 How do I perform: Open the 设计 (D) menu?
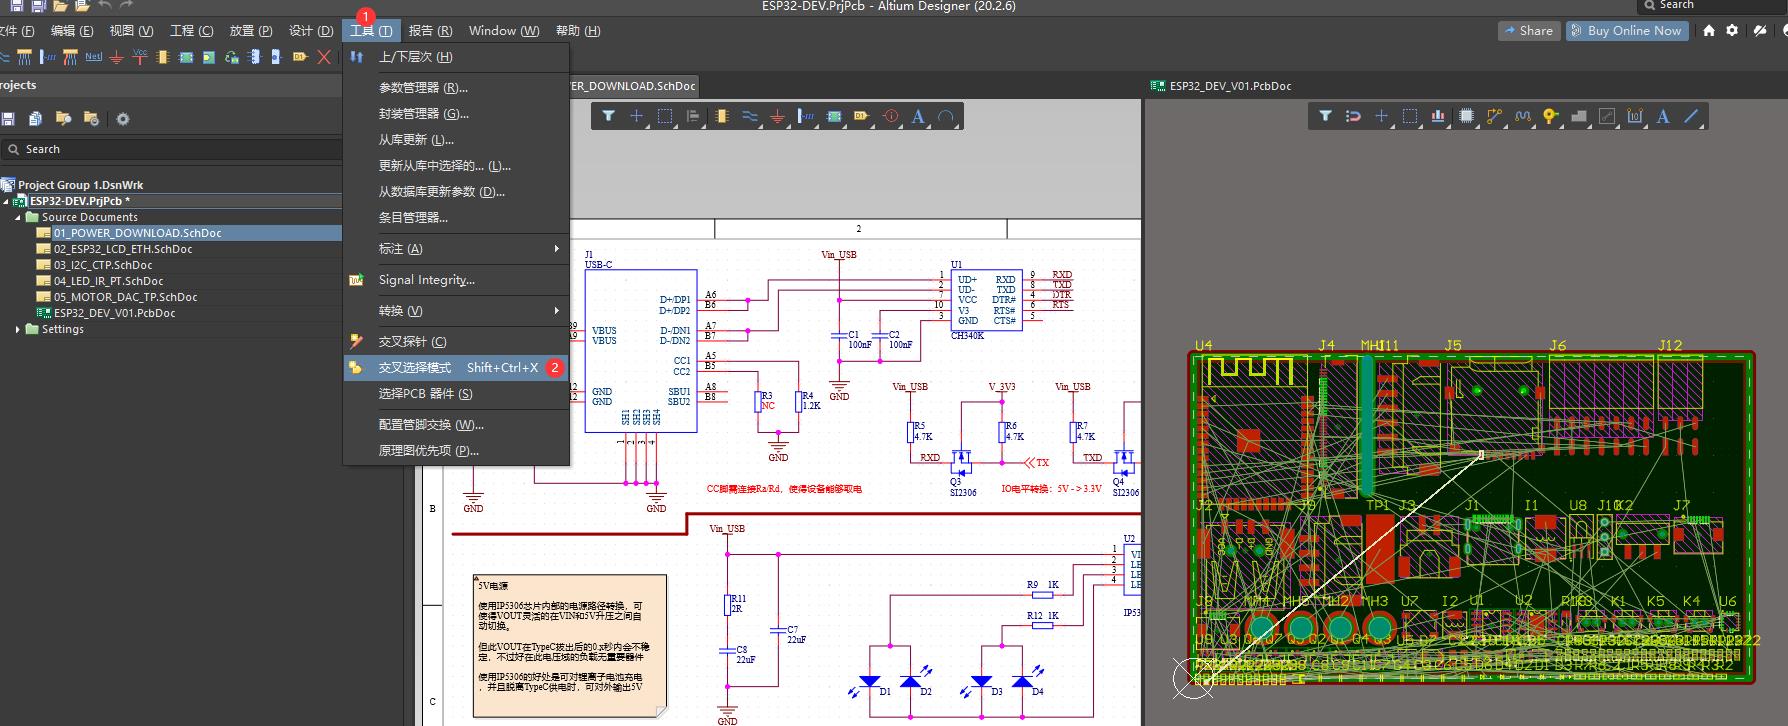point(311,31)
